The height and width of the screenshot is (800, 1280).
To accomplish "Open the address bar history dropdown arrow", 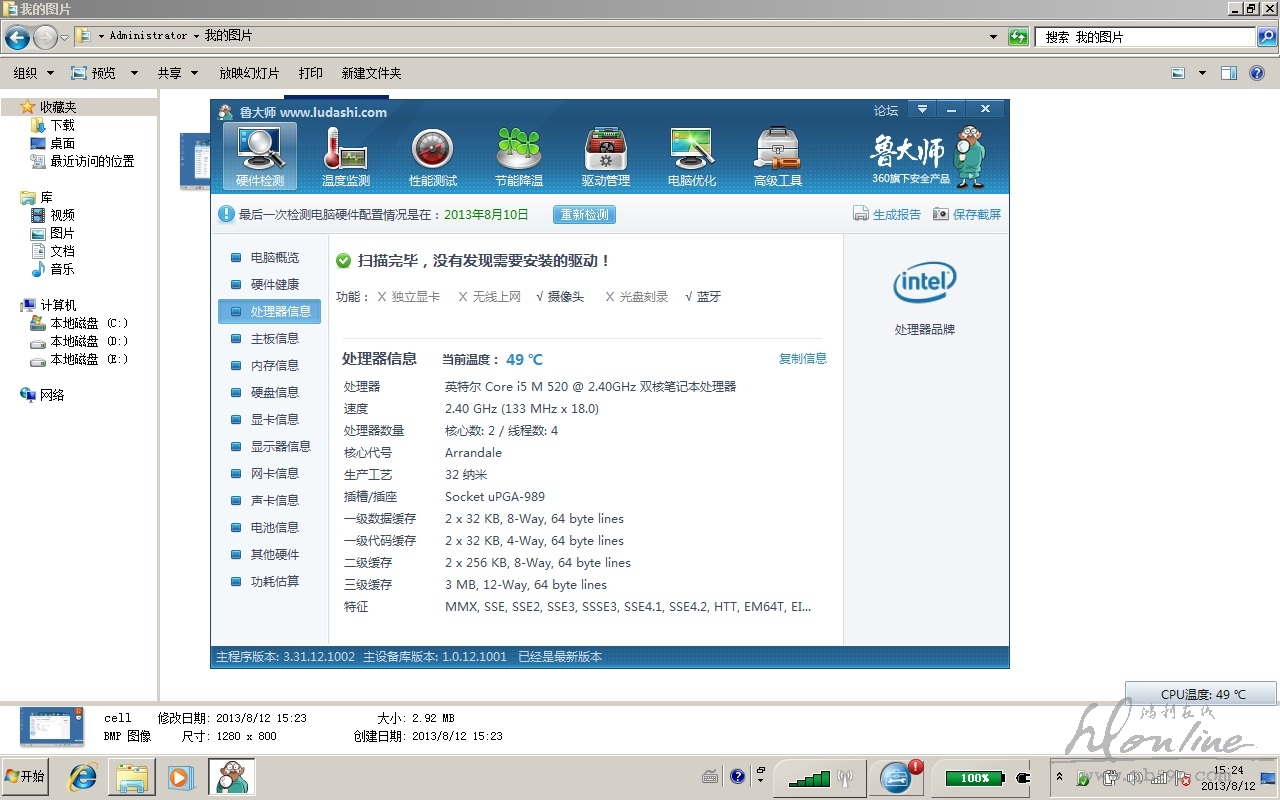I will tap(993, 37).
